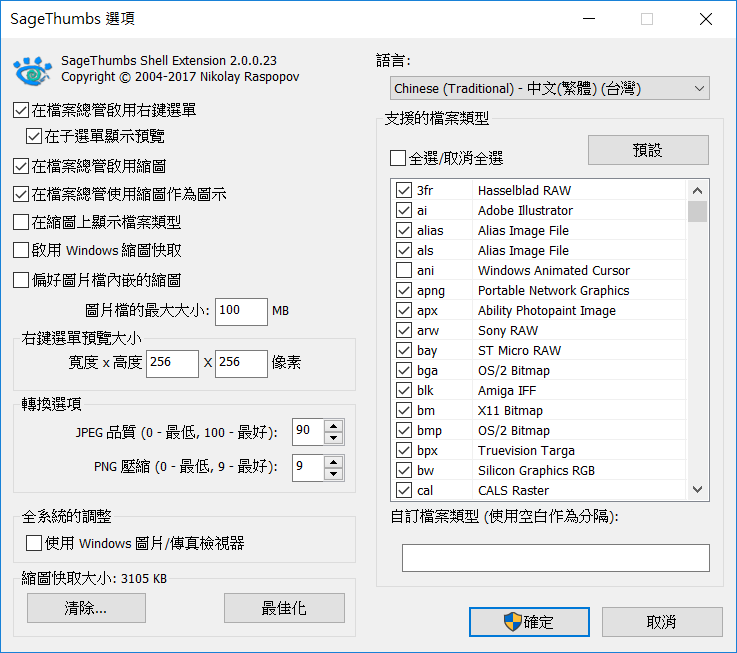
Task: Uncheck the apx Ability Photopaint type
Action: pos(404,310)
